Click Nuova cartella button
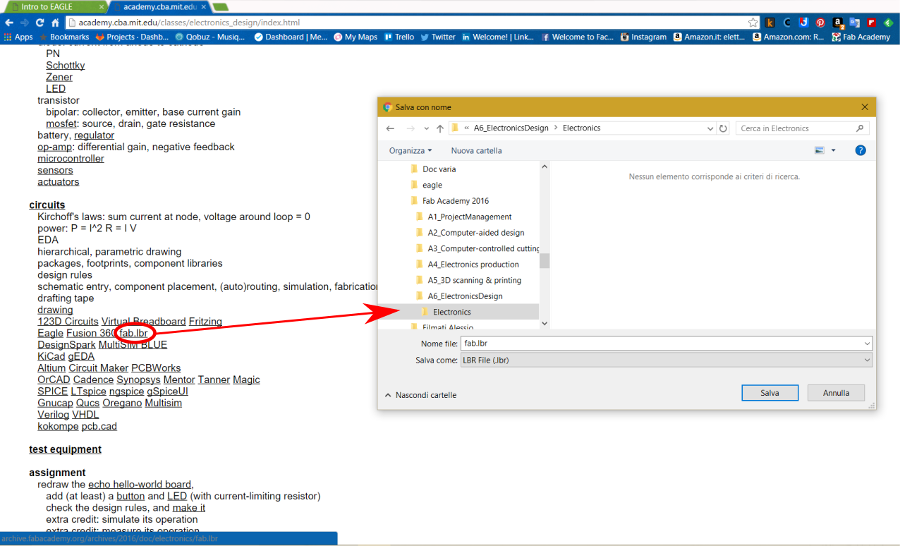 coord(476,150)
